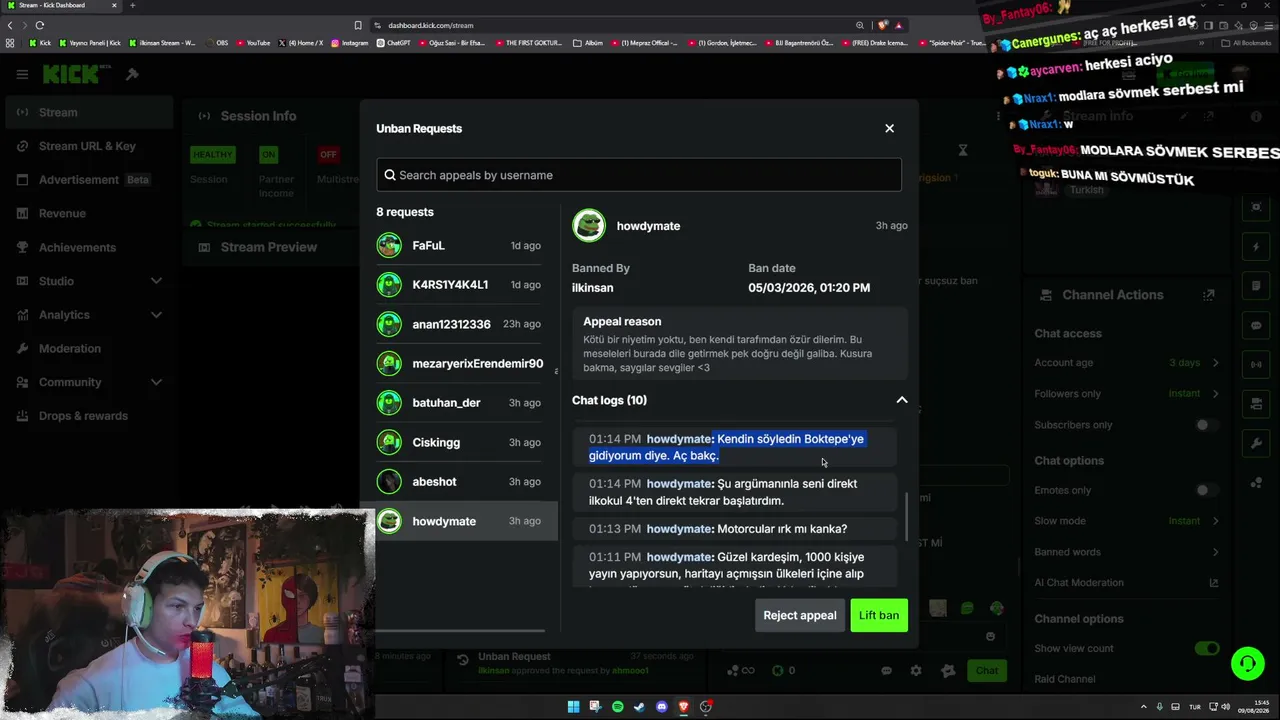1280x720 pixels.
Task: Open Account age setting chevron
Action: pos(1215,363)
